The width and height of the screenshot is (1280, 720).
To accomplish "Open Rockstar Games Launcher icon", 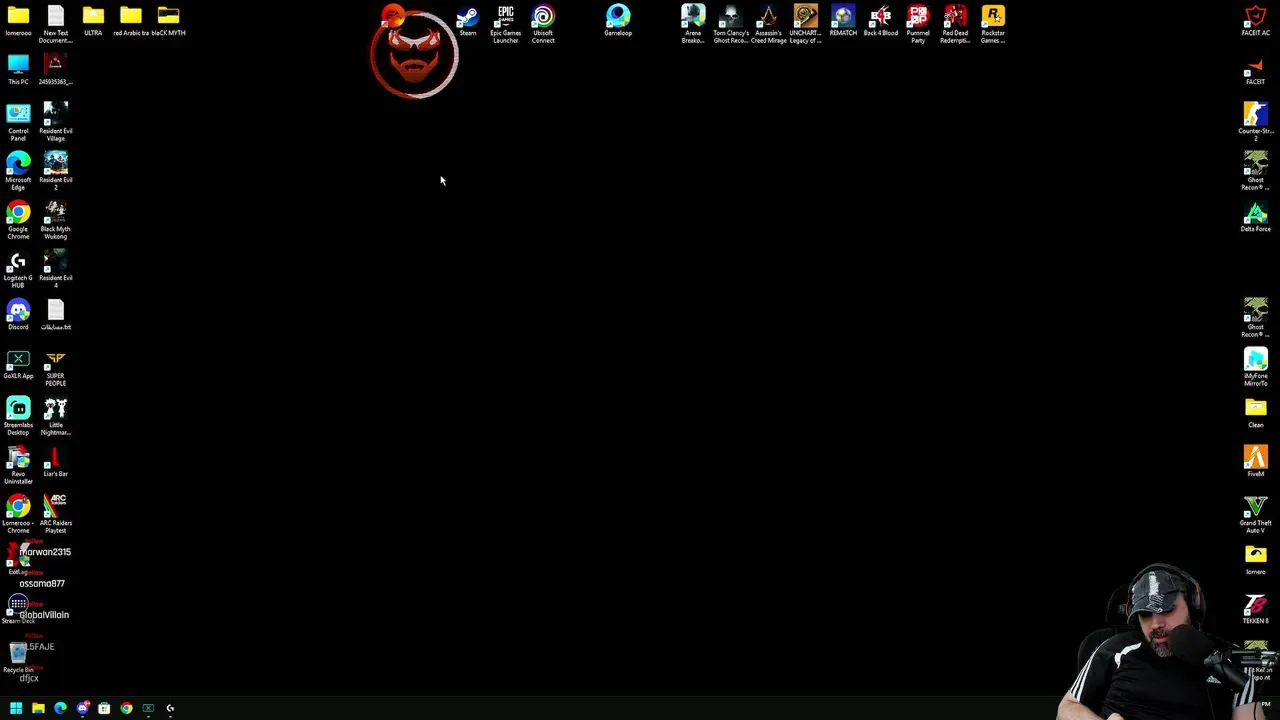I will point(993,24).
